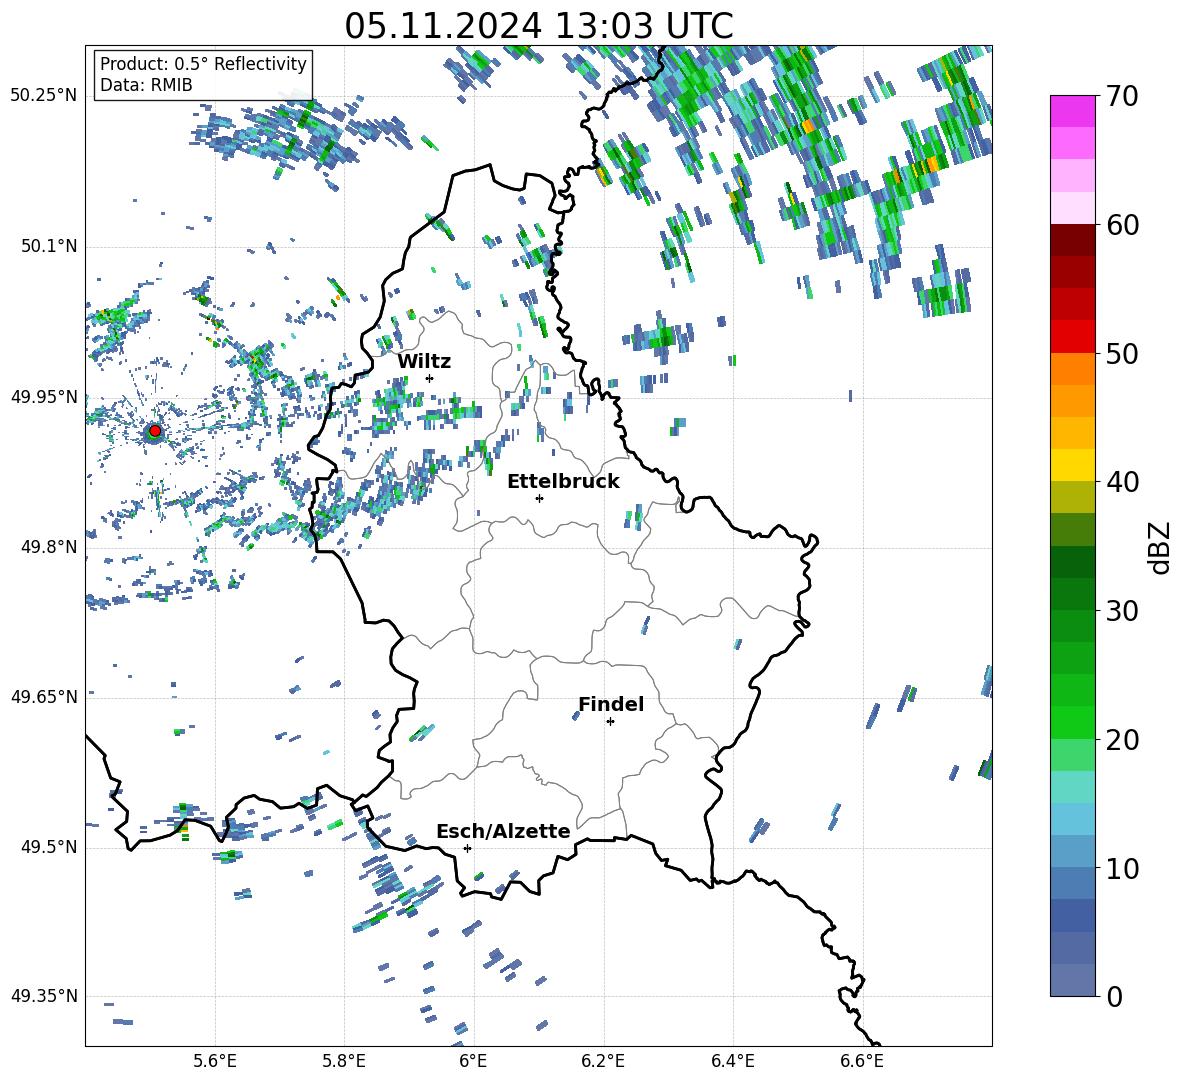Viewport: 1184px width, 1081px height.
Task: Click the 49.35°N latitude label
Action: click(x=44, y=996)
